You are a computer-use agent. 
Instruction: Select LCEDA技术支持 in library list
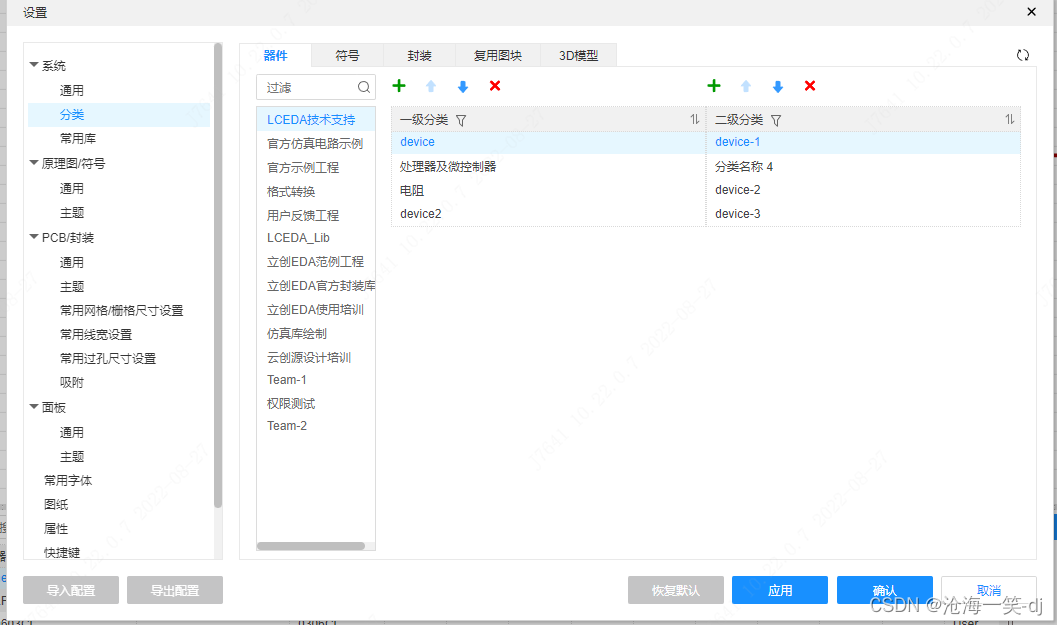(315, 119)
